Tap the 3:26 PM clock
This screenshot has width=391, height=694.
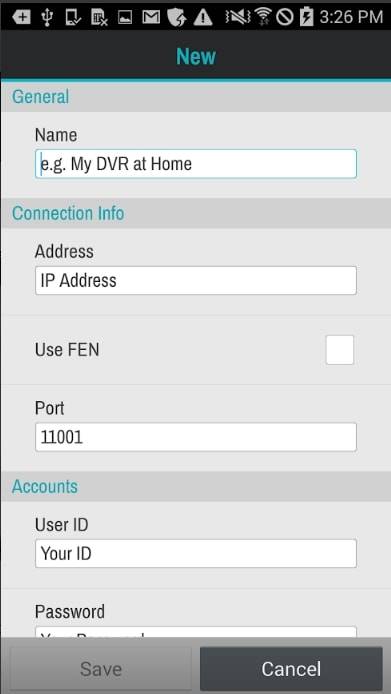pos(351,17)
